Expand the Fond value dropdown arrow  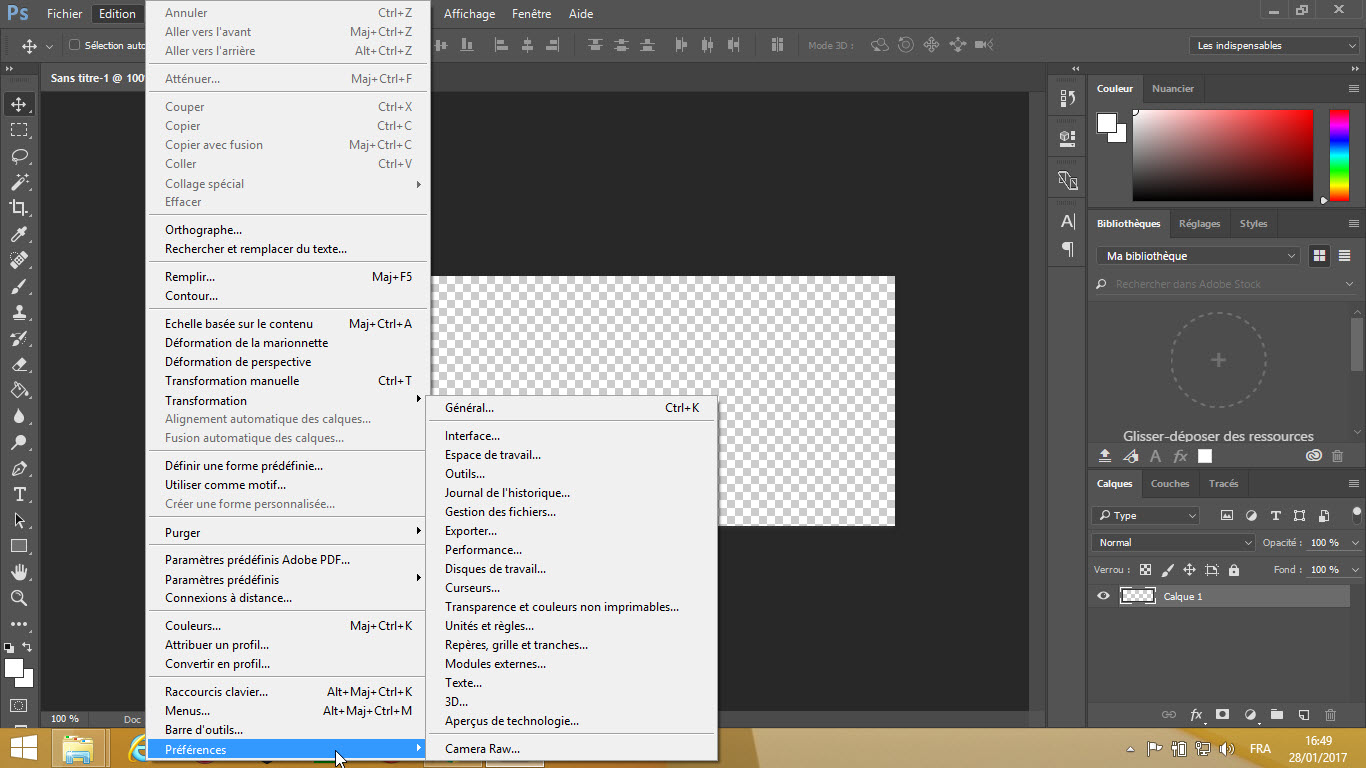pyautogui.click(x=1355, y=570)
